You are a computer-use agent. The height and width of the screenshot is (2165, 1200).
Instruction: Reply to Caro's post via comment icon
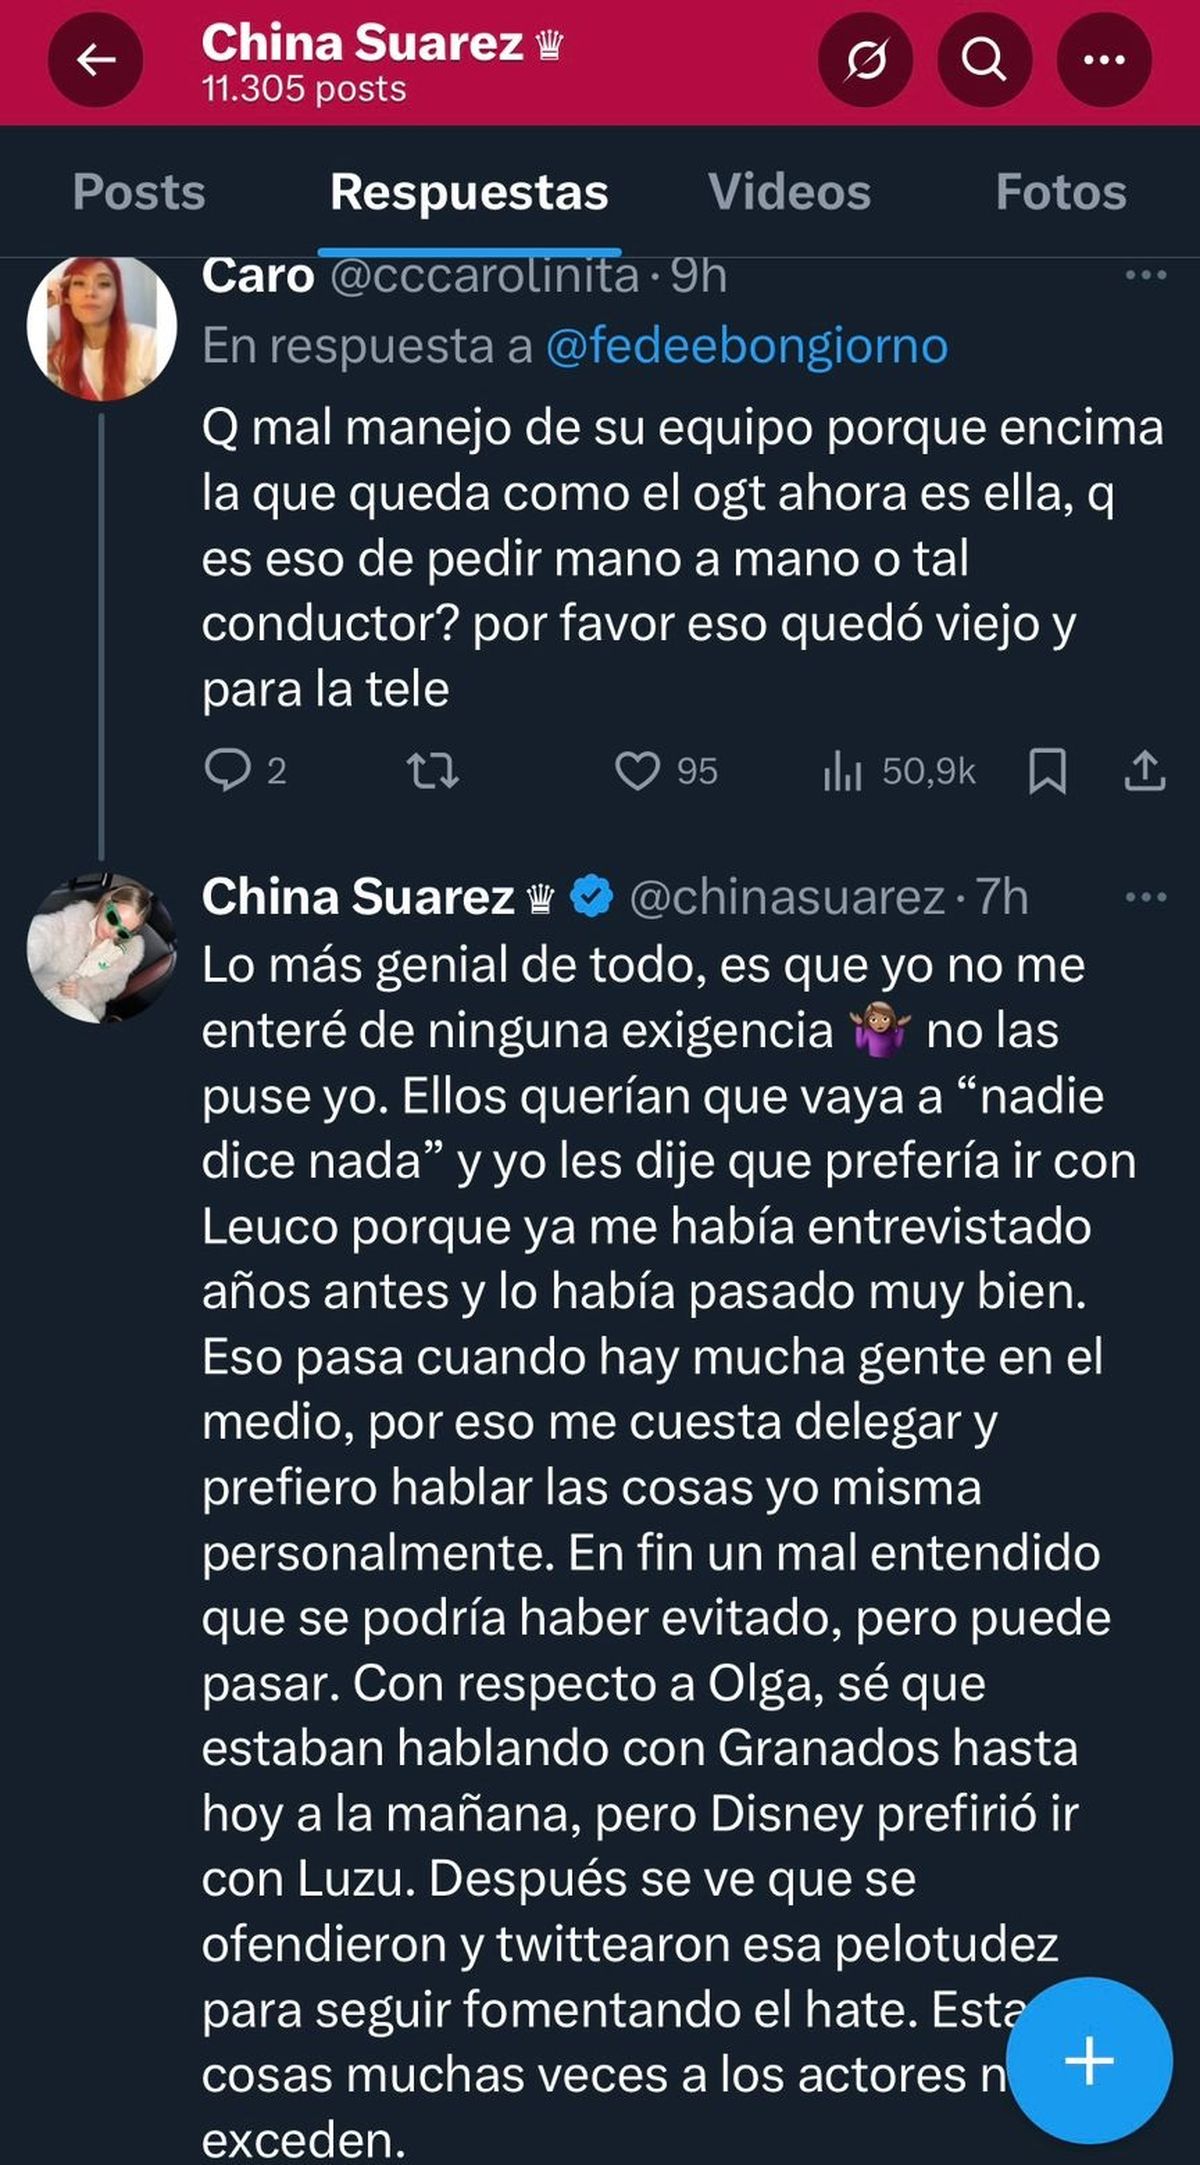tap(228, 771)
